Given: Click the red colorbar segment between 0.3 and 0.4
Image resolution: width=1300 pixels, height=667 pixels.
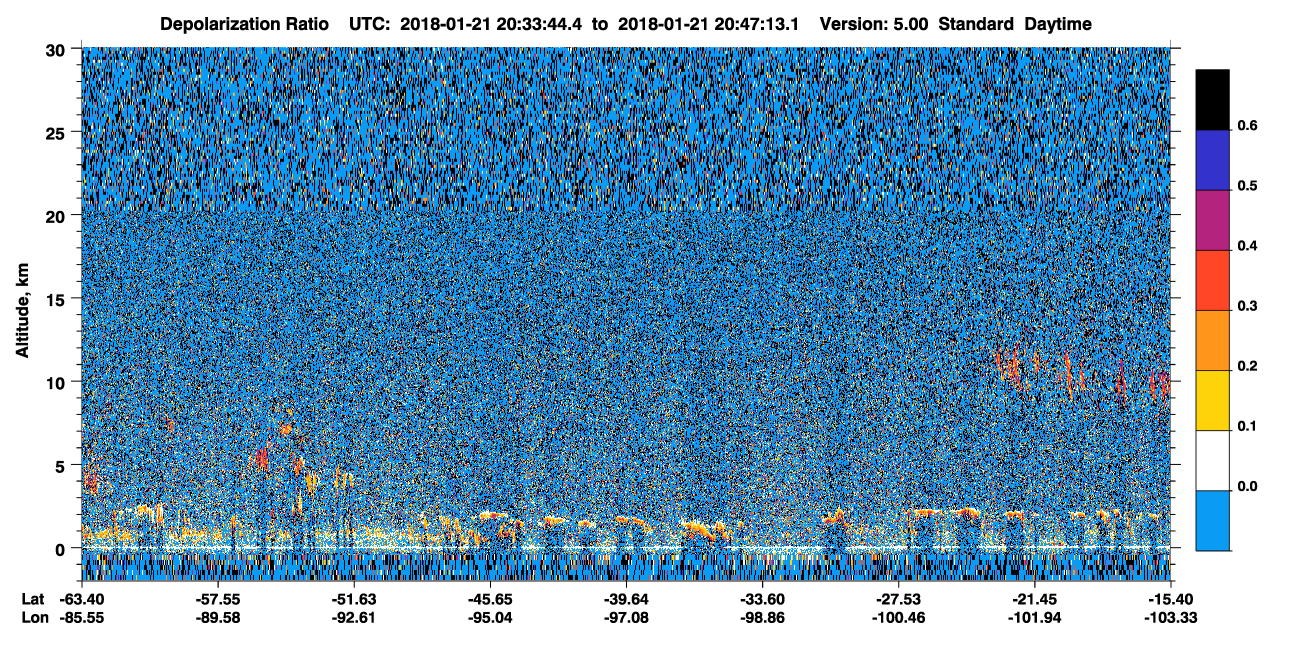Looking at the screenshot, I should [1212, 280].
